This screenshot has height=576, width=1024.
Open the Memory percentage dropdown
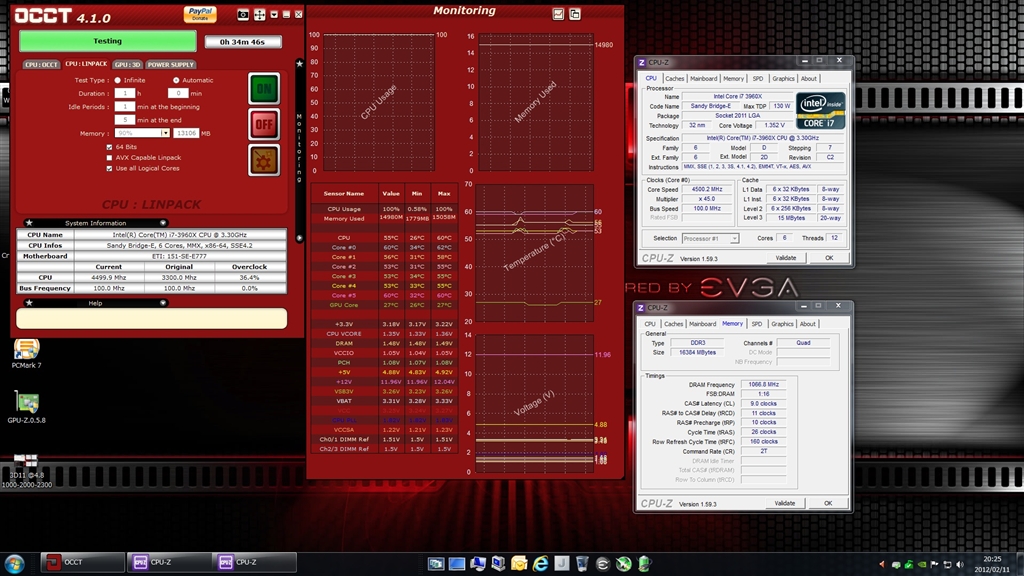[x=164, y=133]
